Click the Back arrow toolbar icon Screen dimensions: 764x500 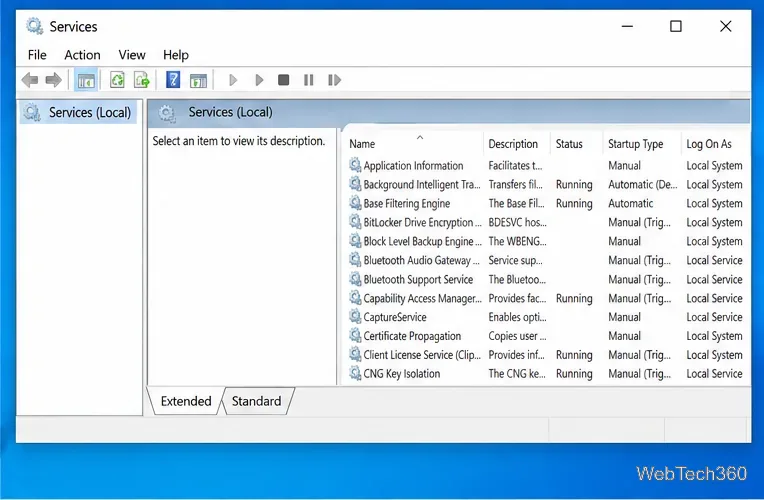tap(30, 80)
